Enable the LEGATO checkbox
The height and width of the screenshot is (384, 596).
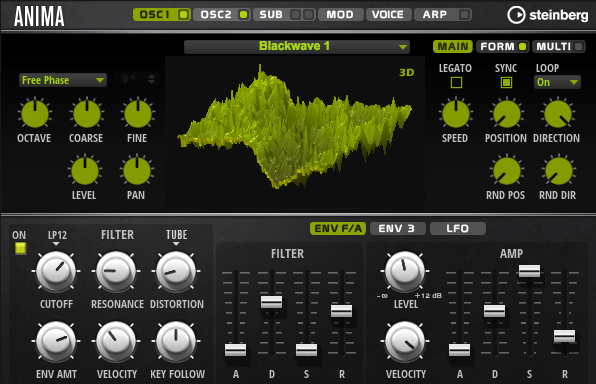pyautogui.click(x=456, y=83)
